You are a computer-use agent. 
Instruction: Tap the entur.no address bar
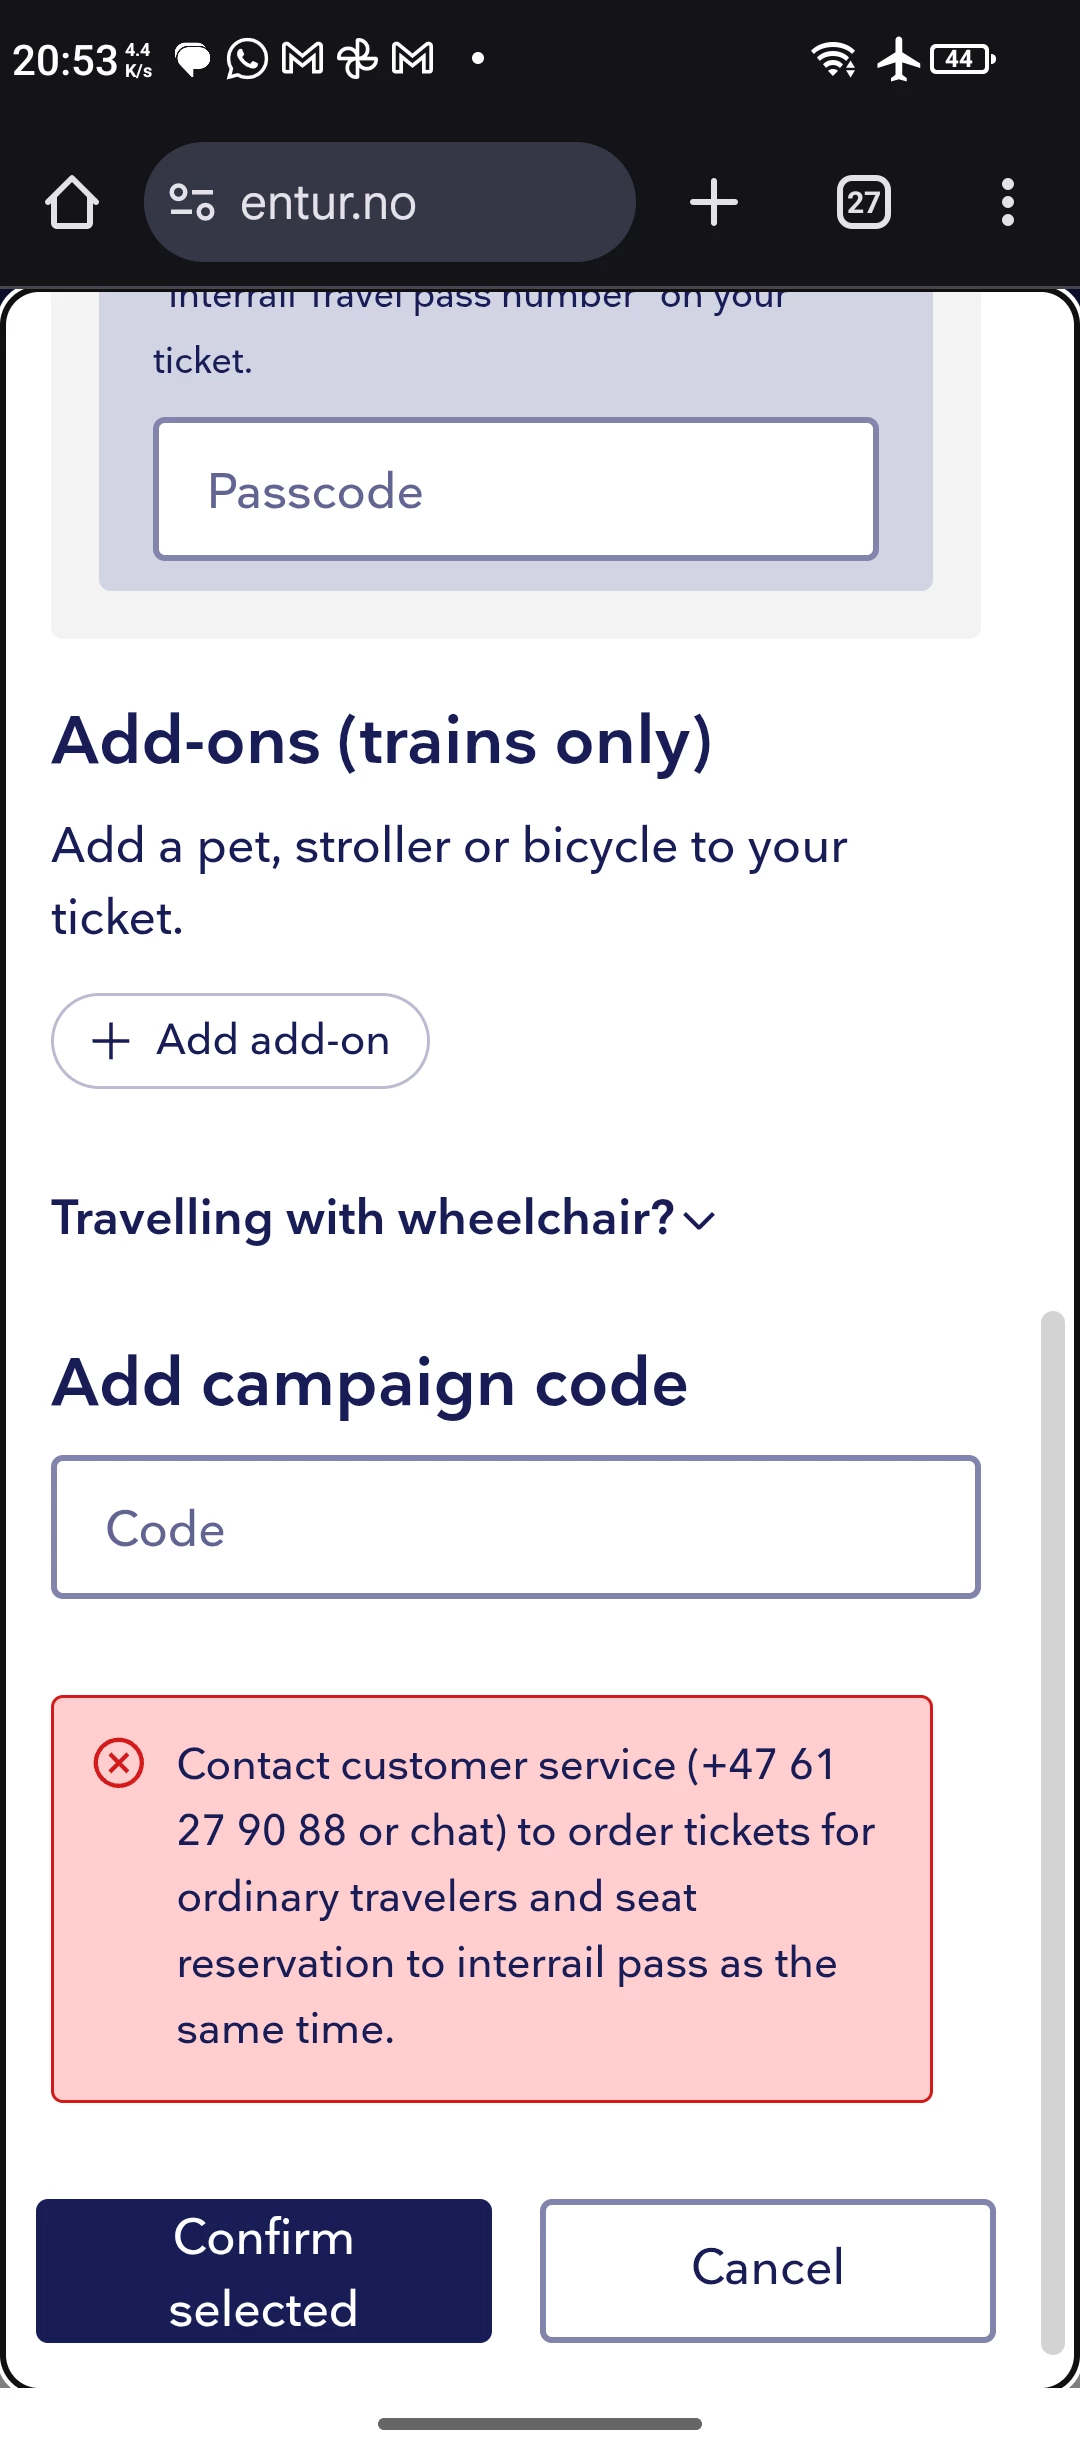coord(390,203)
